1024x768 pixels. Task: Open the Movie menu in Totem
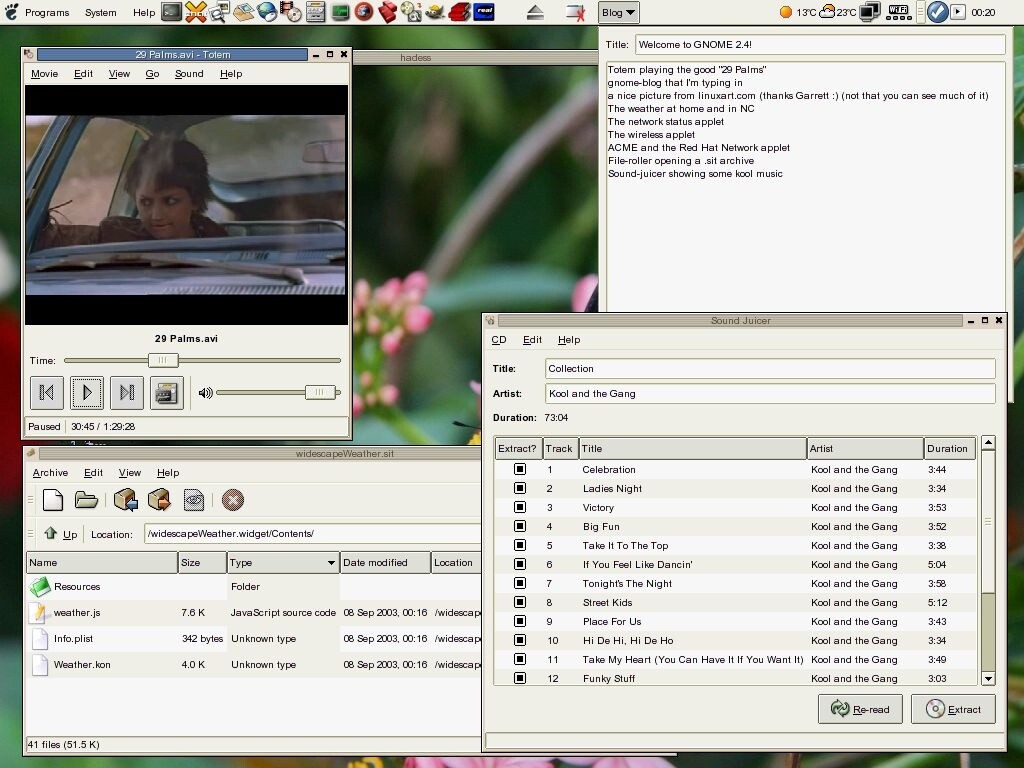pos(44,73)
